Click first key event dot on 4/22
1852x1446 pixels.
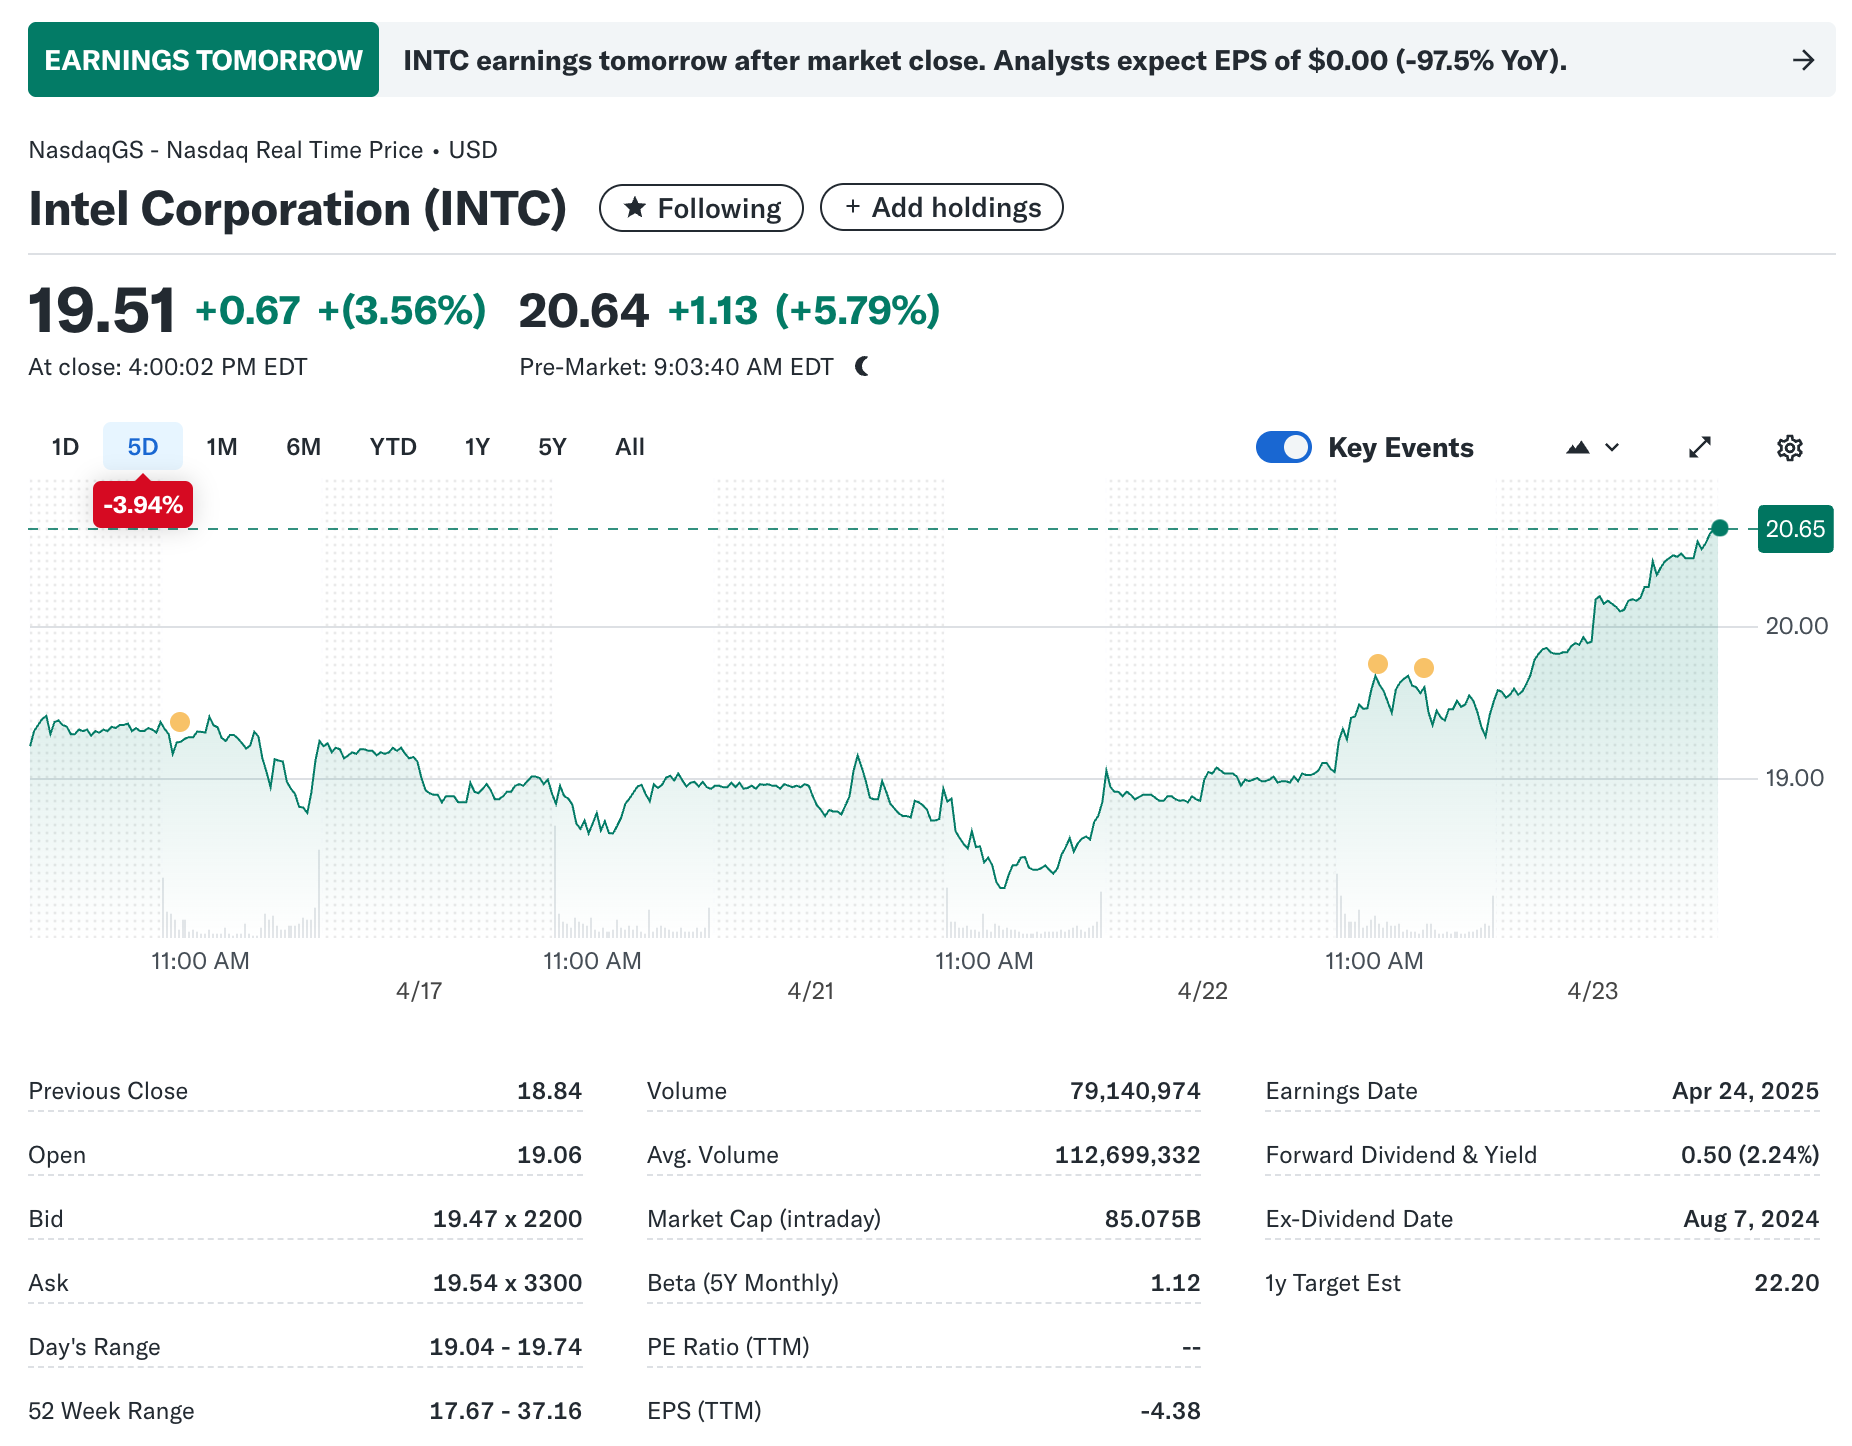[1377, 664]
